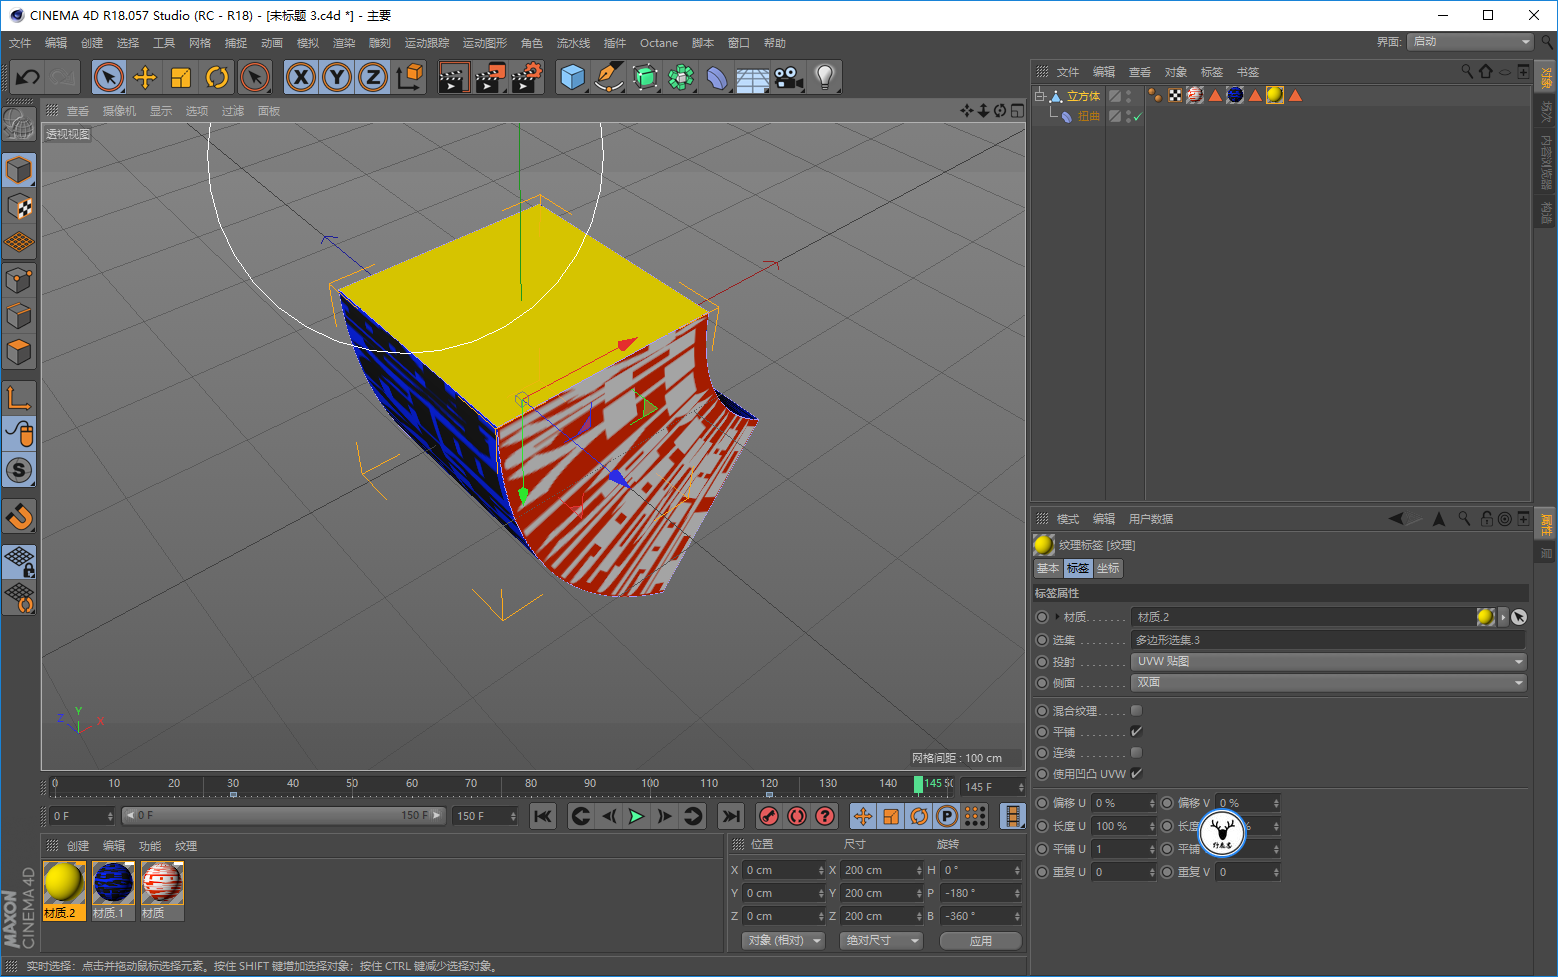Click frame 100 on timeline ruler
This screenshot has width=1558, height=977.
(650, 784)
